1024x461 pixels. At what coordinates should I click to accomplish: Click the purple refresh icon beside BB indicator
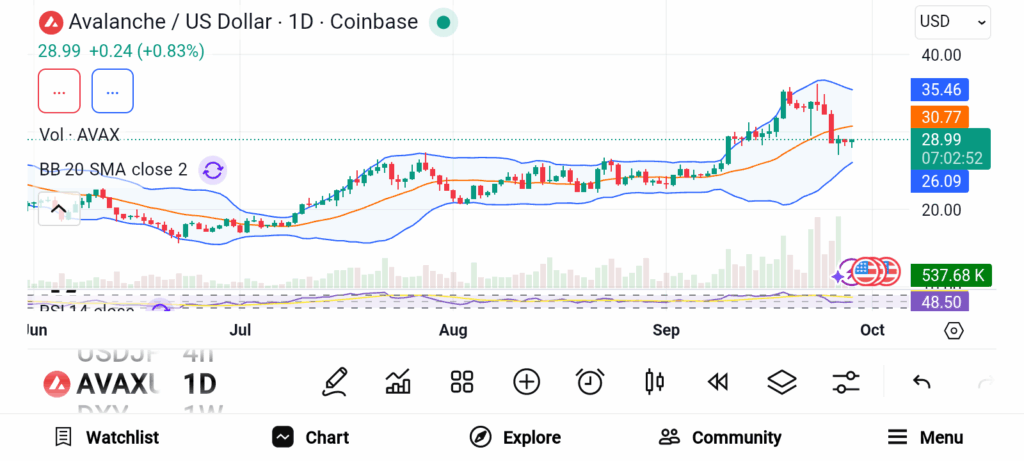(x=212, y=170)
